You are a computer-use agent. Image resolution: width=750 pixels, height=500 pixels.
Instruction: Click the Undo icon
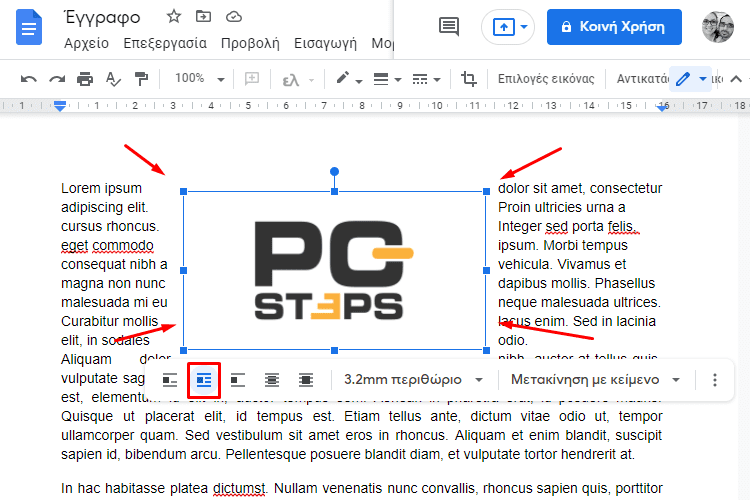point(29,79)
